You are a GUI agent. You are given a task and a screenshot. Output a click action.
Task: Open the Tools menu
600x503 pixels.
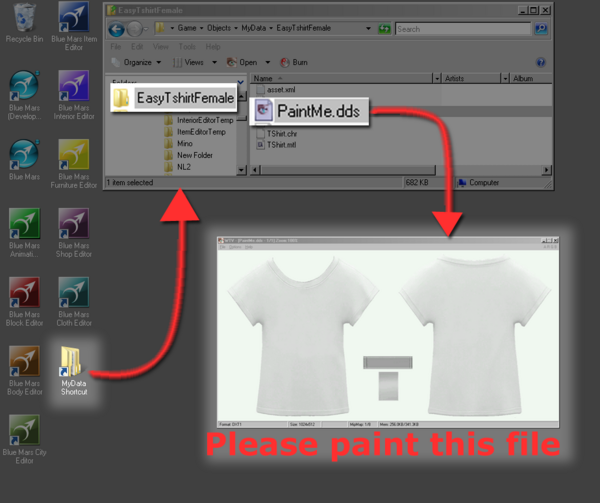click(x=187, y=47)
